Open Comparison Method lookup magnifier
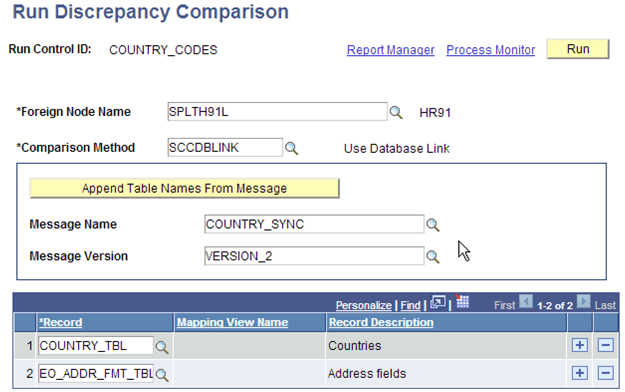This screenshot has height=392, width=625. point(291,148)
